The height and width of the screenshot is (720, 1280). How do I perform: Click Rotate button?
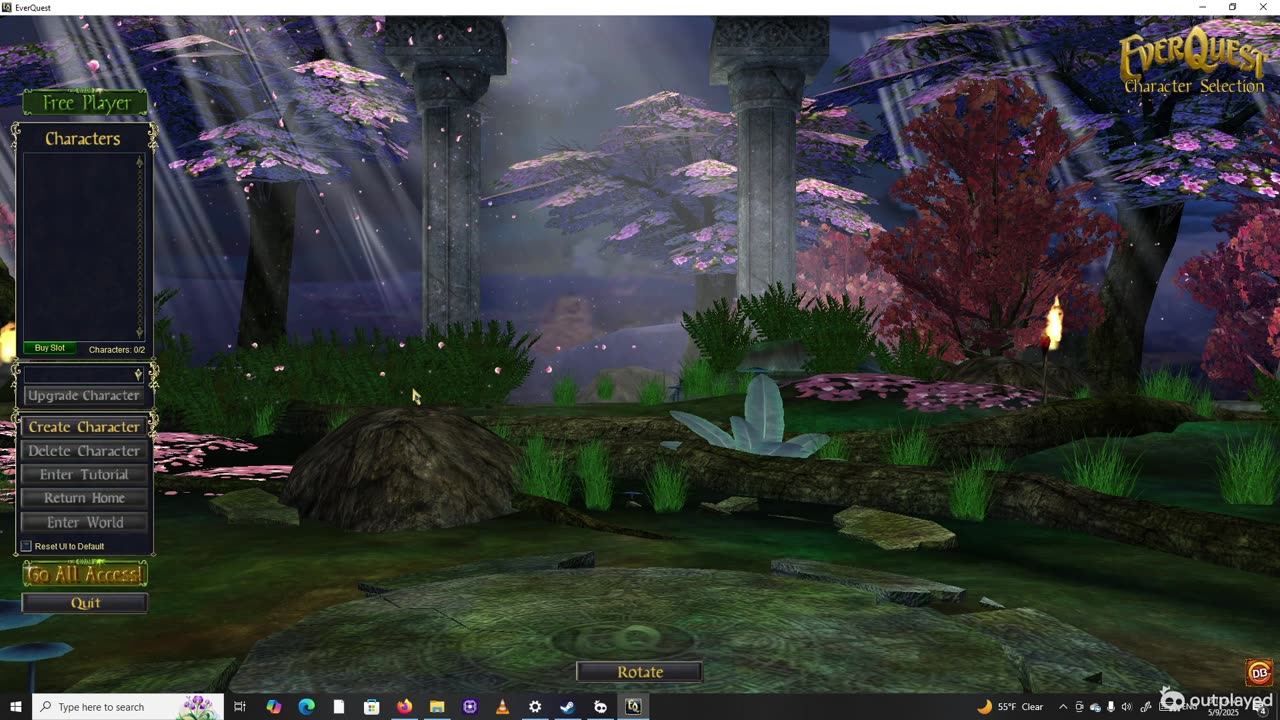coord(640,672)
